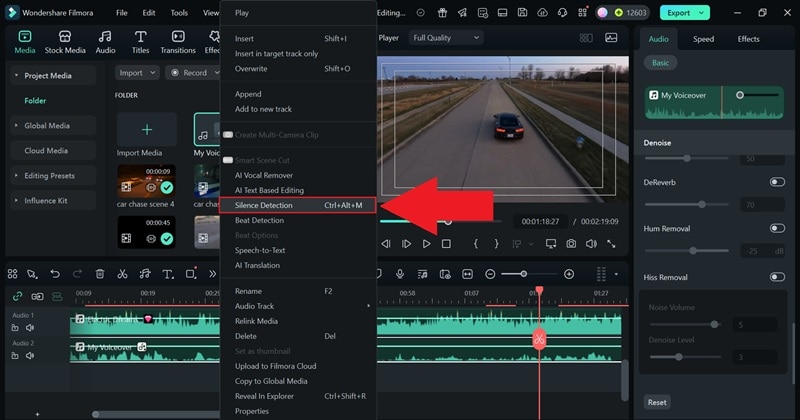
Task: Click the microphone voiceover record icon
Action: 401,274
